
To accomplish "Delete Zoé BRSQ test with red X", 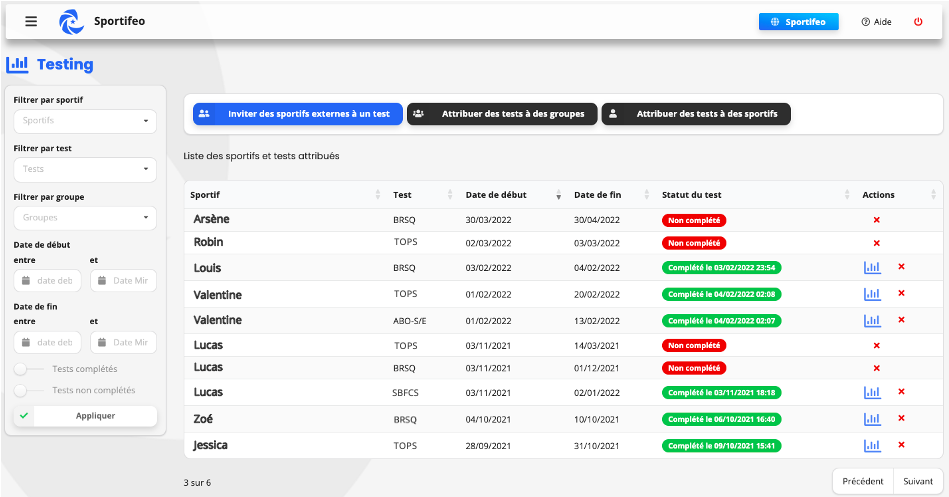I will 901,418.
